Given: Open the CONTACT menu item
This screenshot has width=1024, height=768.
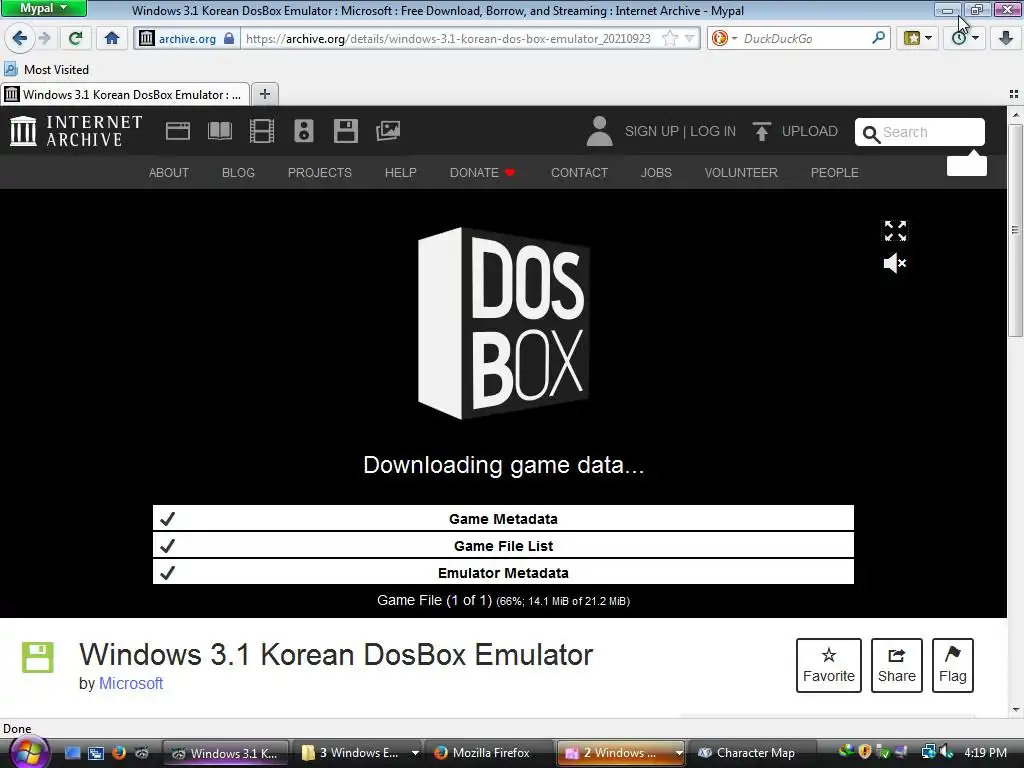Looking at the screenshot, I should coord(579,172).
